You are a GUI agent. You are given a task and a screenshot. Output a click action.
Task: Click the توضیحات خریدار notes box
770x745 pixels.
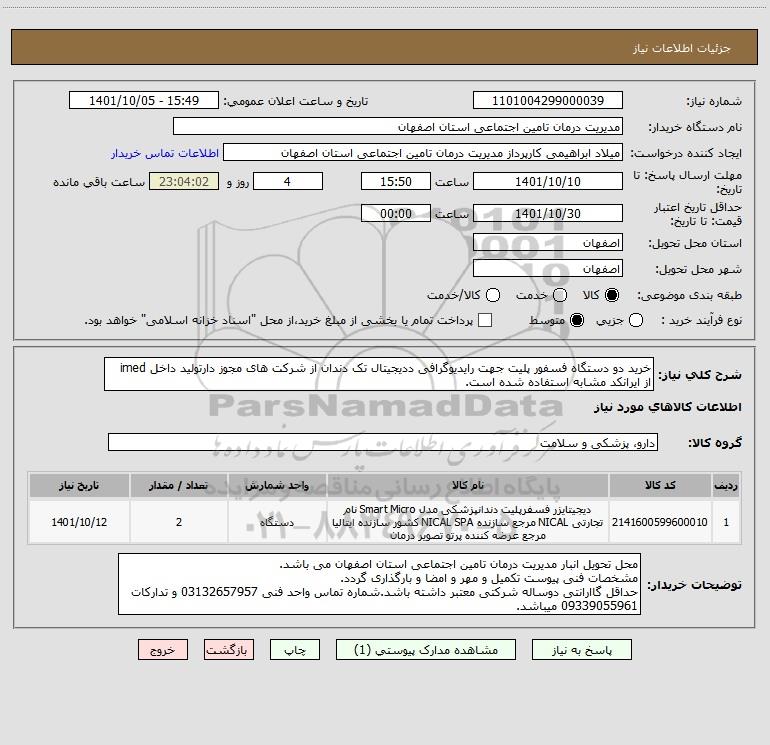(379, 584)
